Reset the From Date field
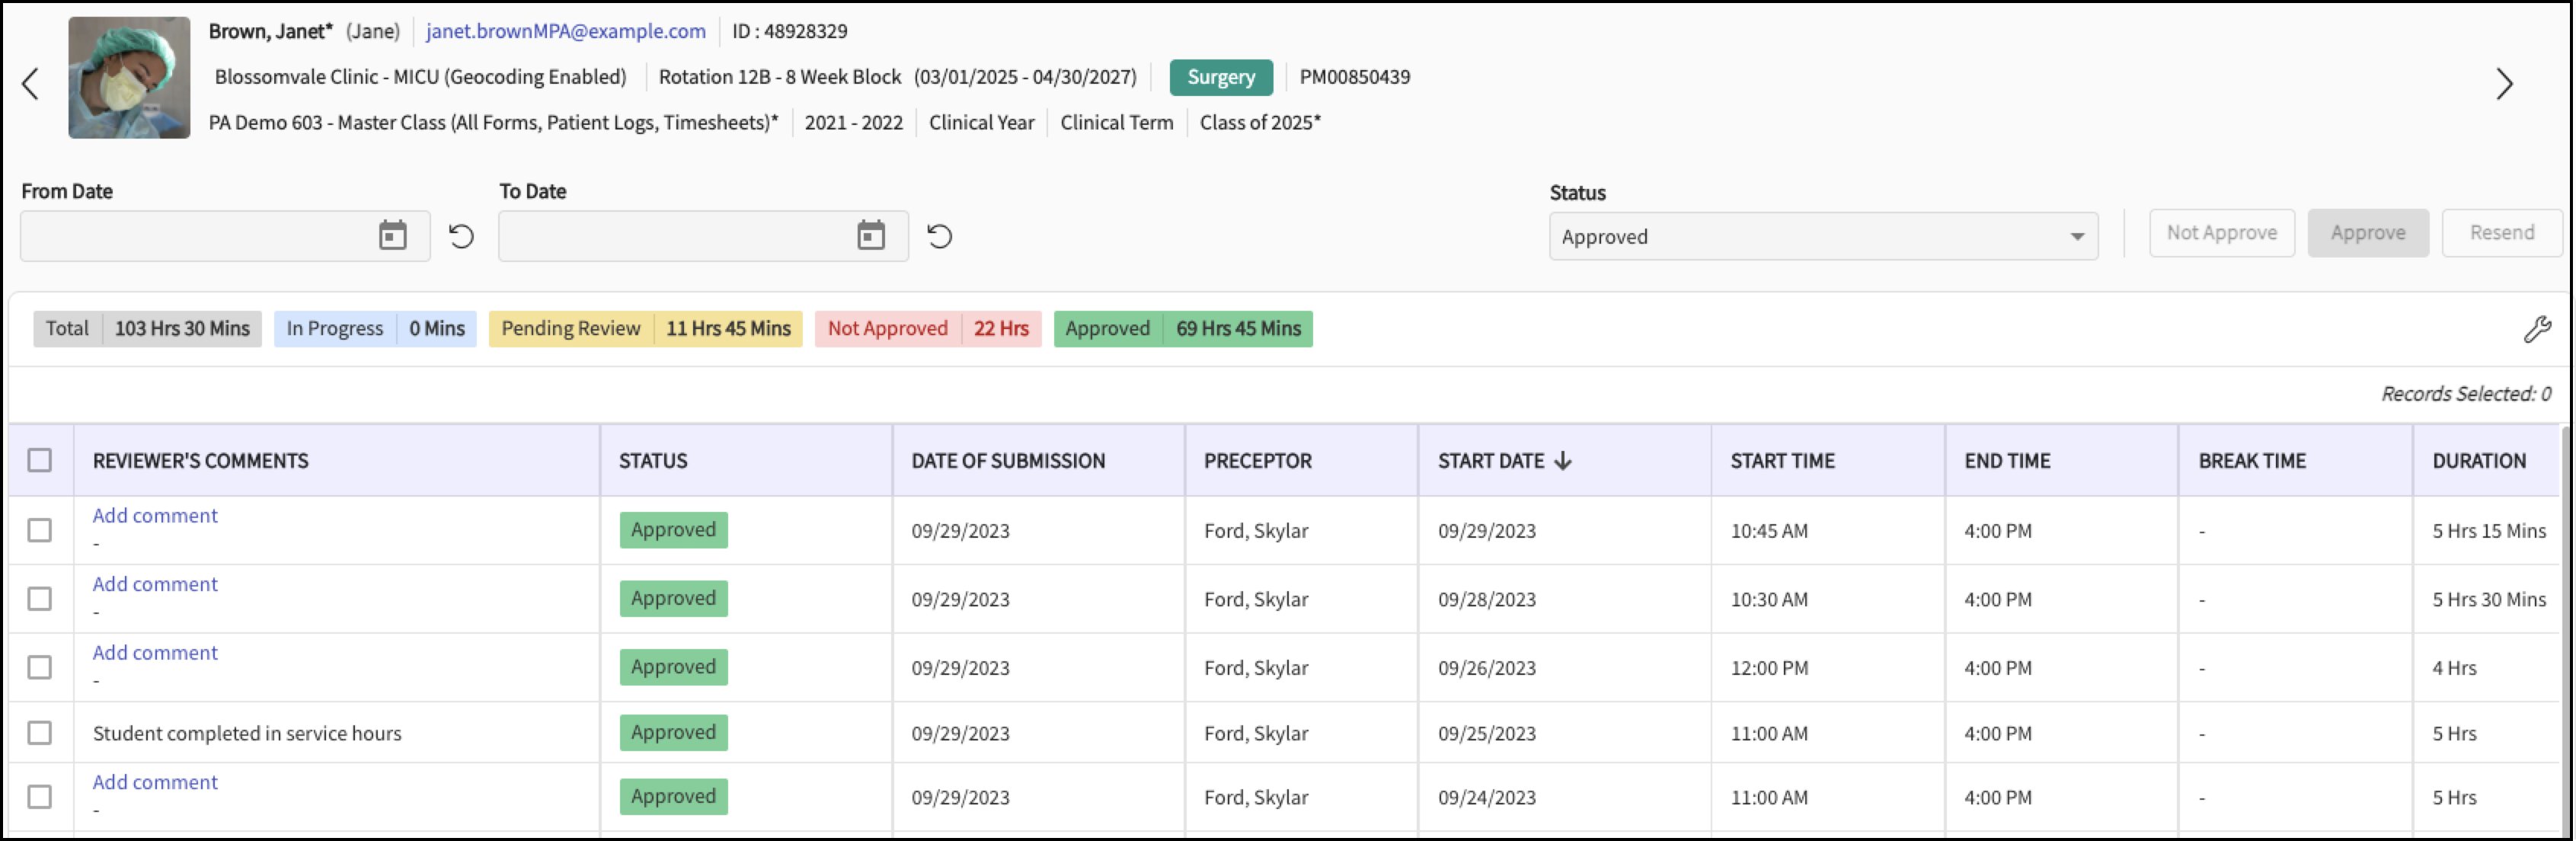This screenshot has height=841, width=2576. [461, 237]
